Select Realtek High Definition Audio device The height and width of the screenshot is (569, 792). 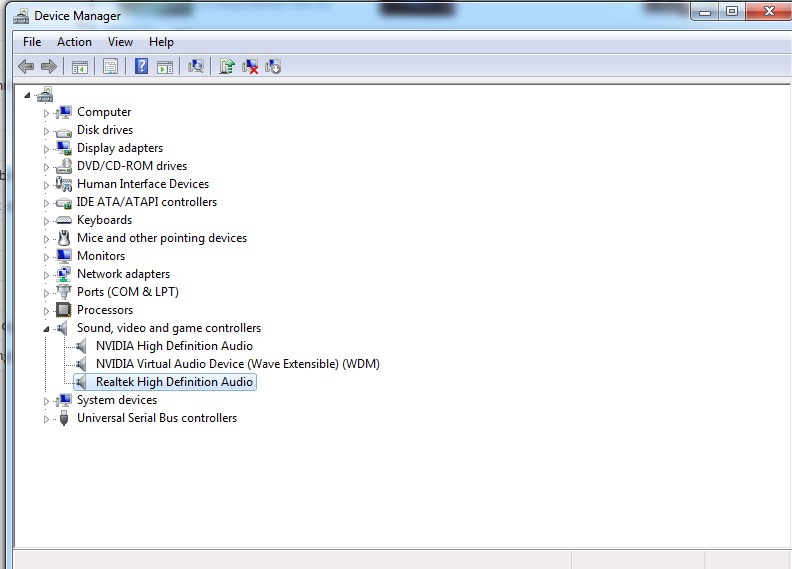(174, 382)
